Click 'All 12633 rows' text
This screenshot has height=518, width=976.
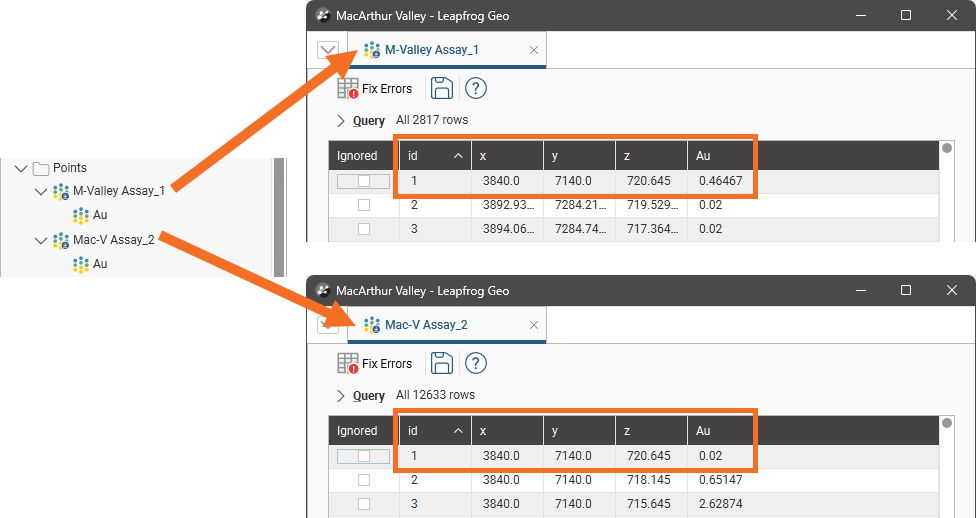(x=435, y=395)
